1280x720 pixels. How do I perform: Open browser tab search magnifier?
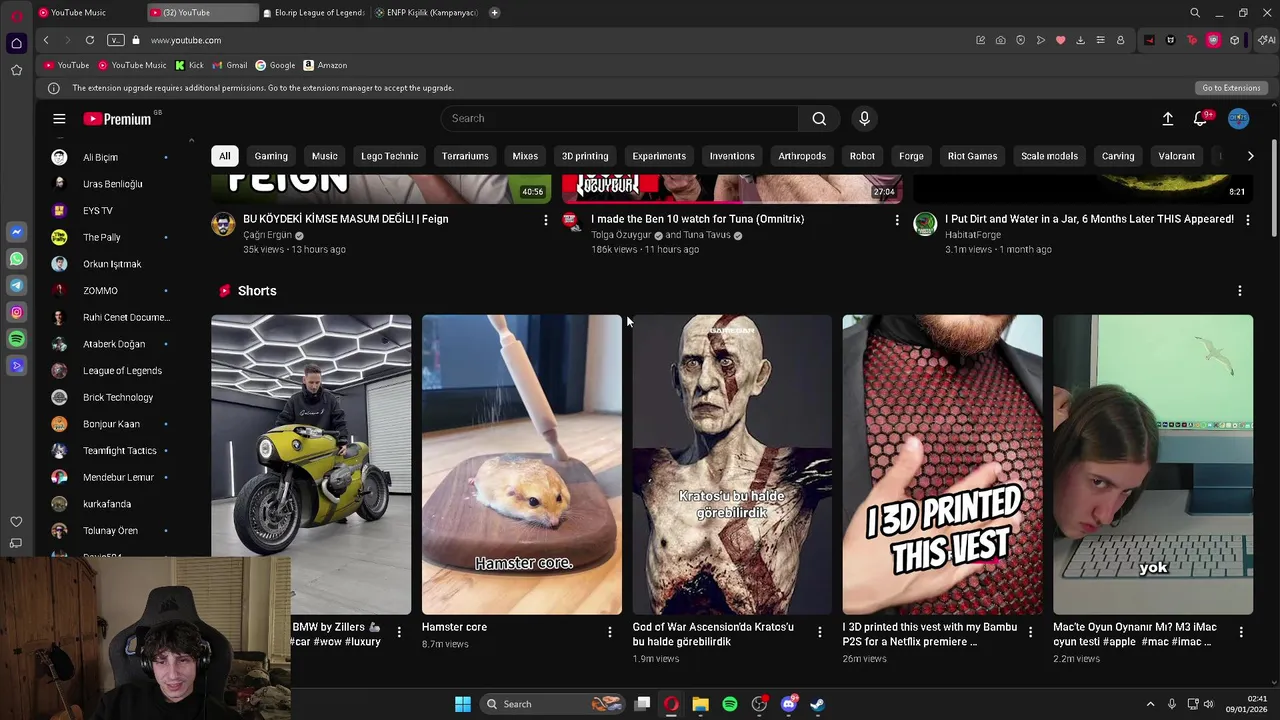click(1195, 13)
